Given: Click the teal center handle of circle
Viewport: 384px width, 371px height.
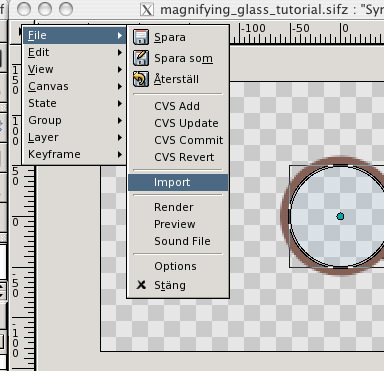Looking at the screenshot, I should pyautogui.click(x=340, y=216).
